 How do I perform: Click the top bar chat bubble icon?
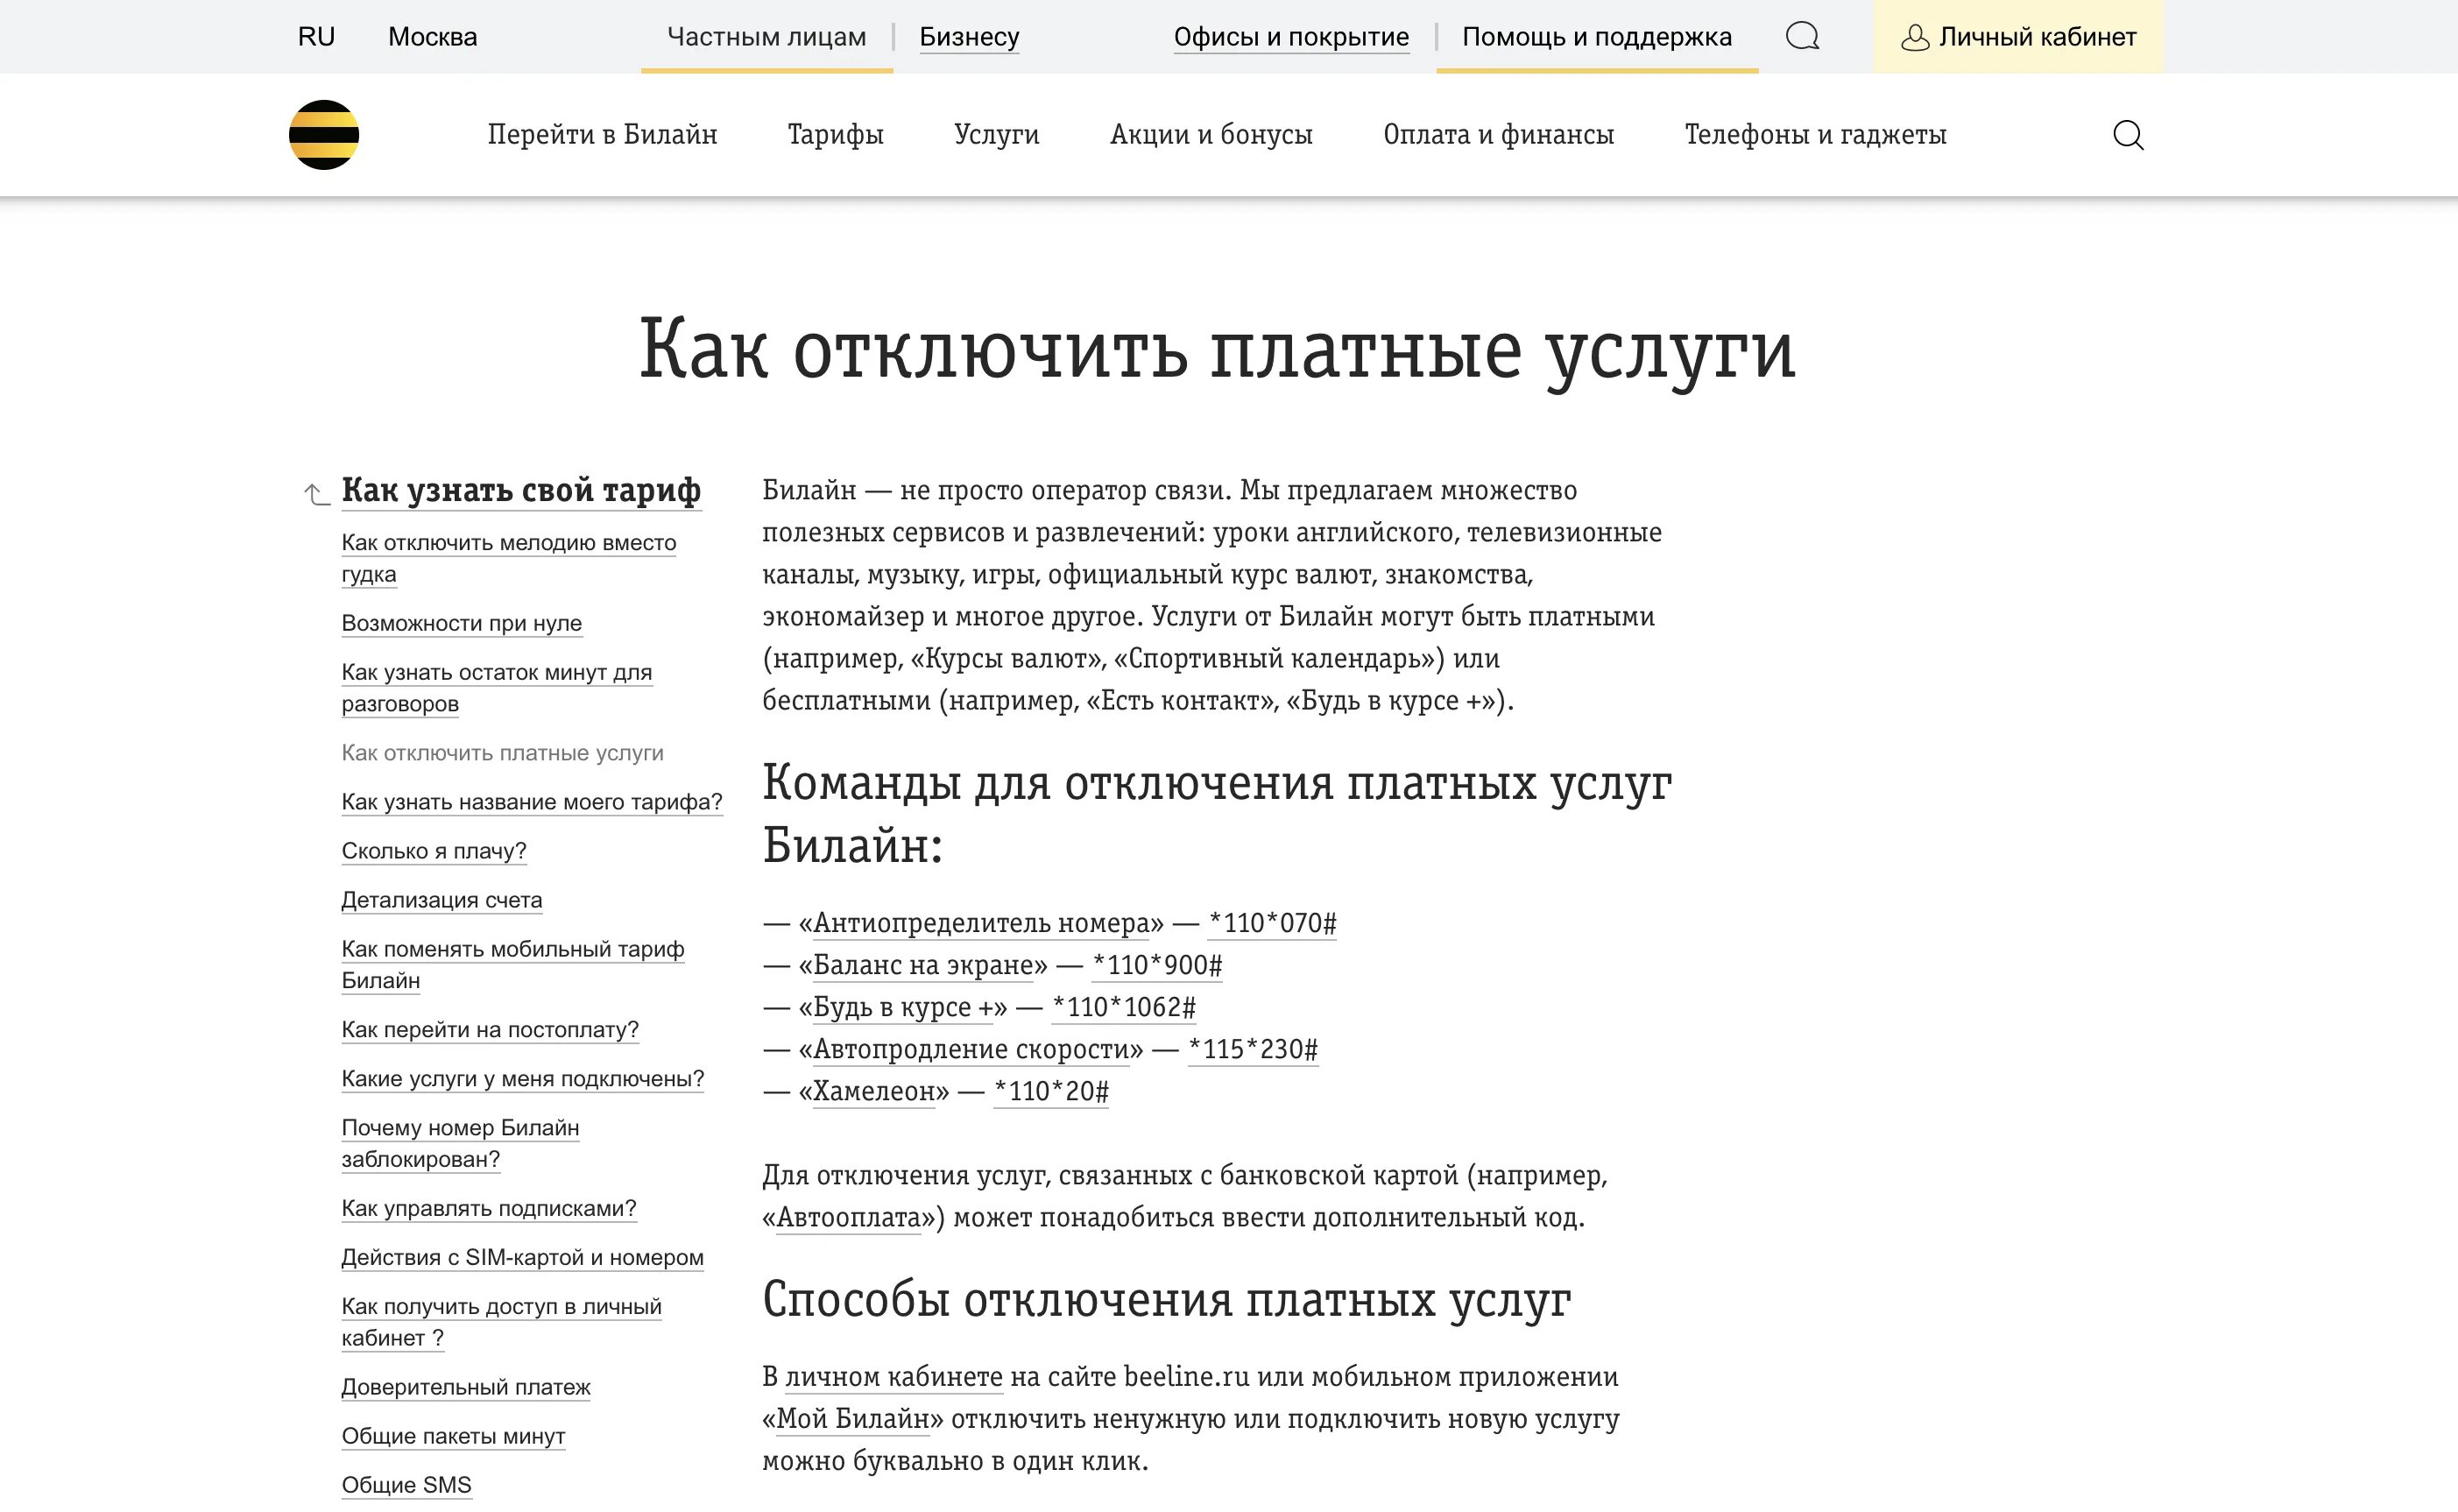(1802, 37)
